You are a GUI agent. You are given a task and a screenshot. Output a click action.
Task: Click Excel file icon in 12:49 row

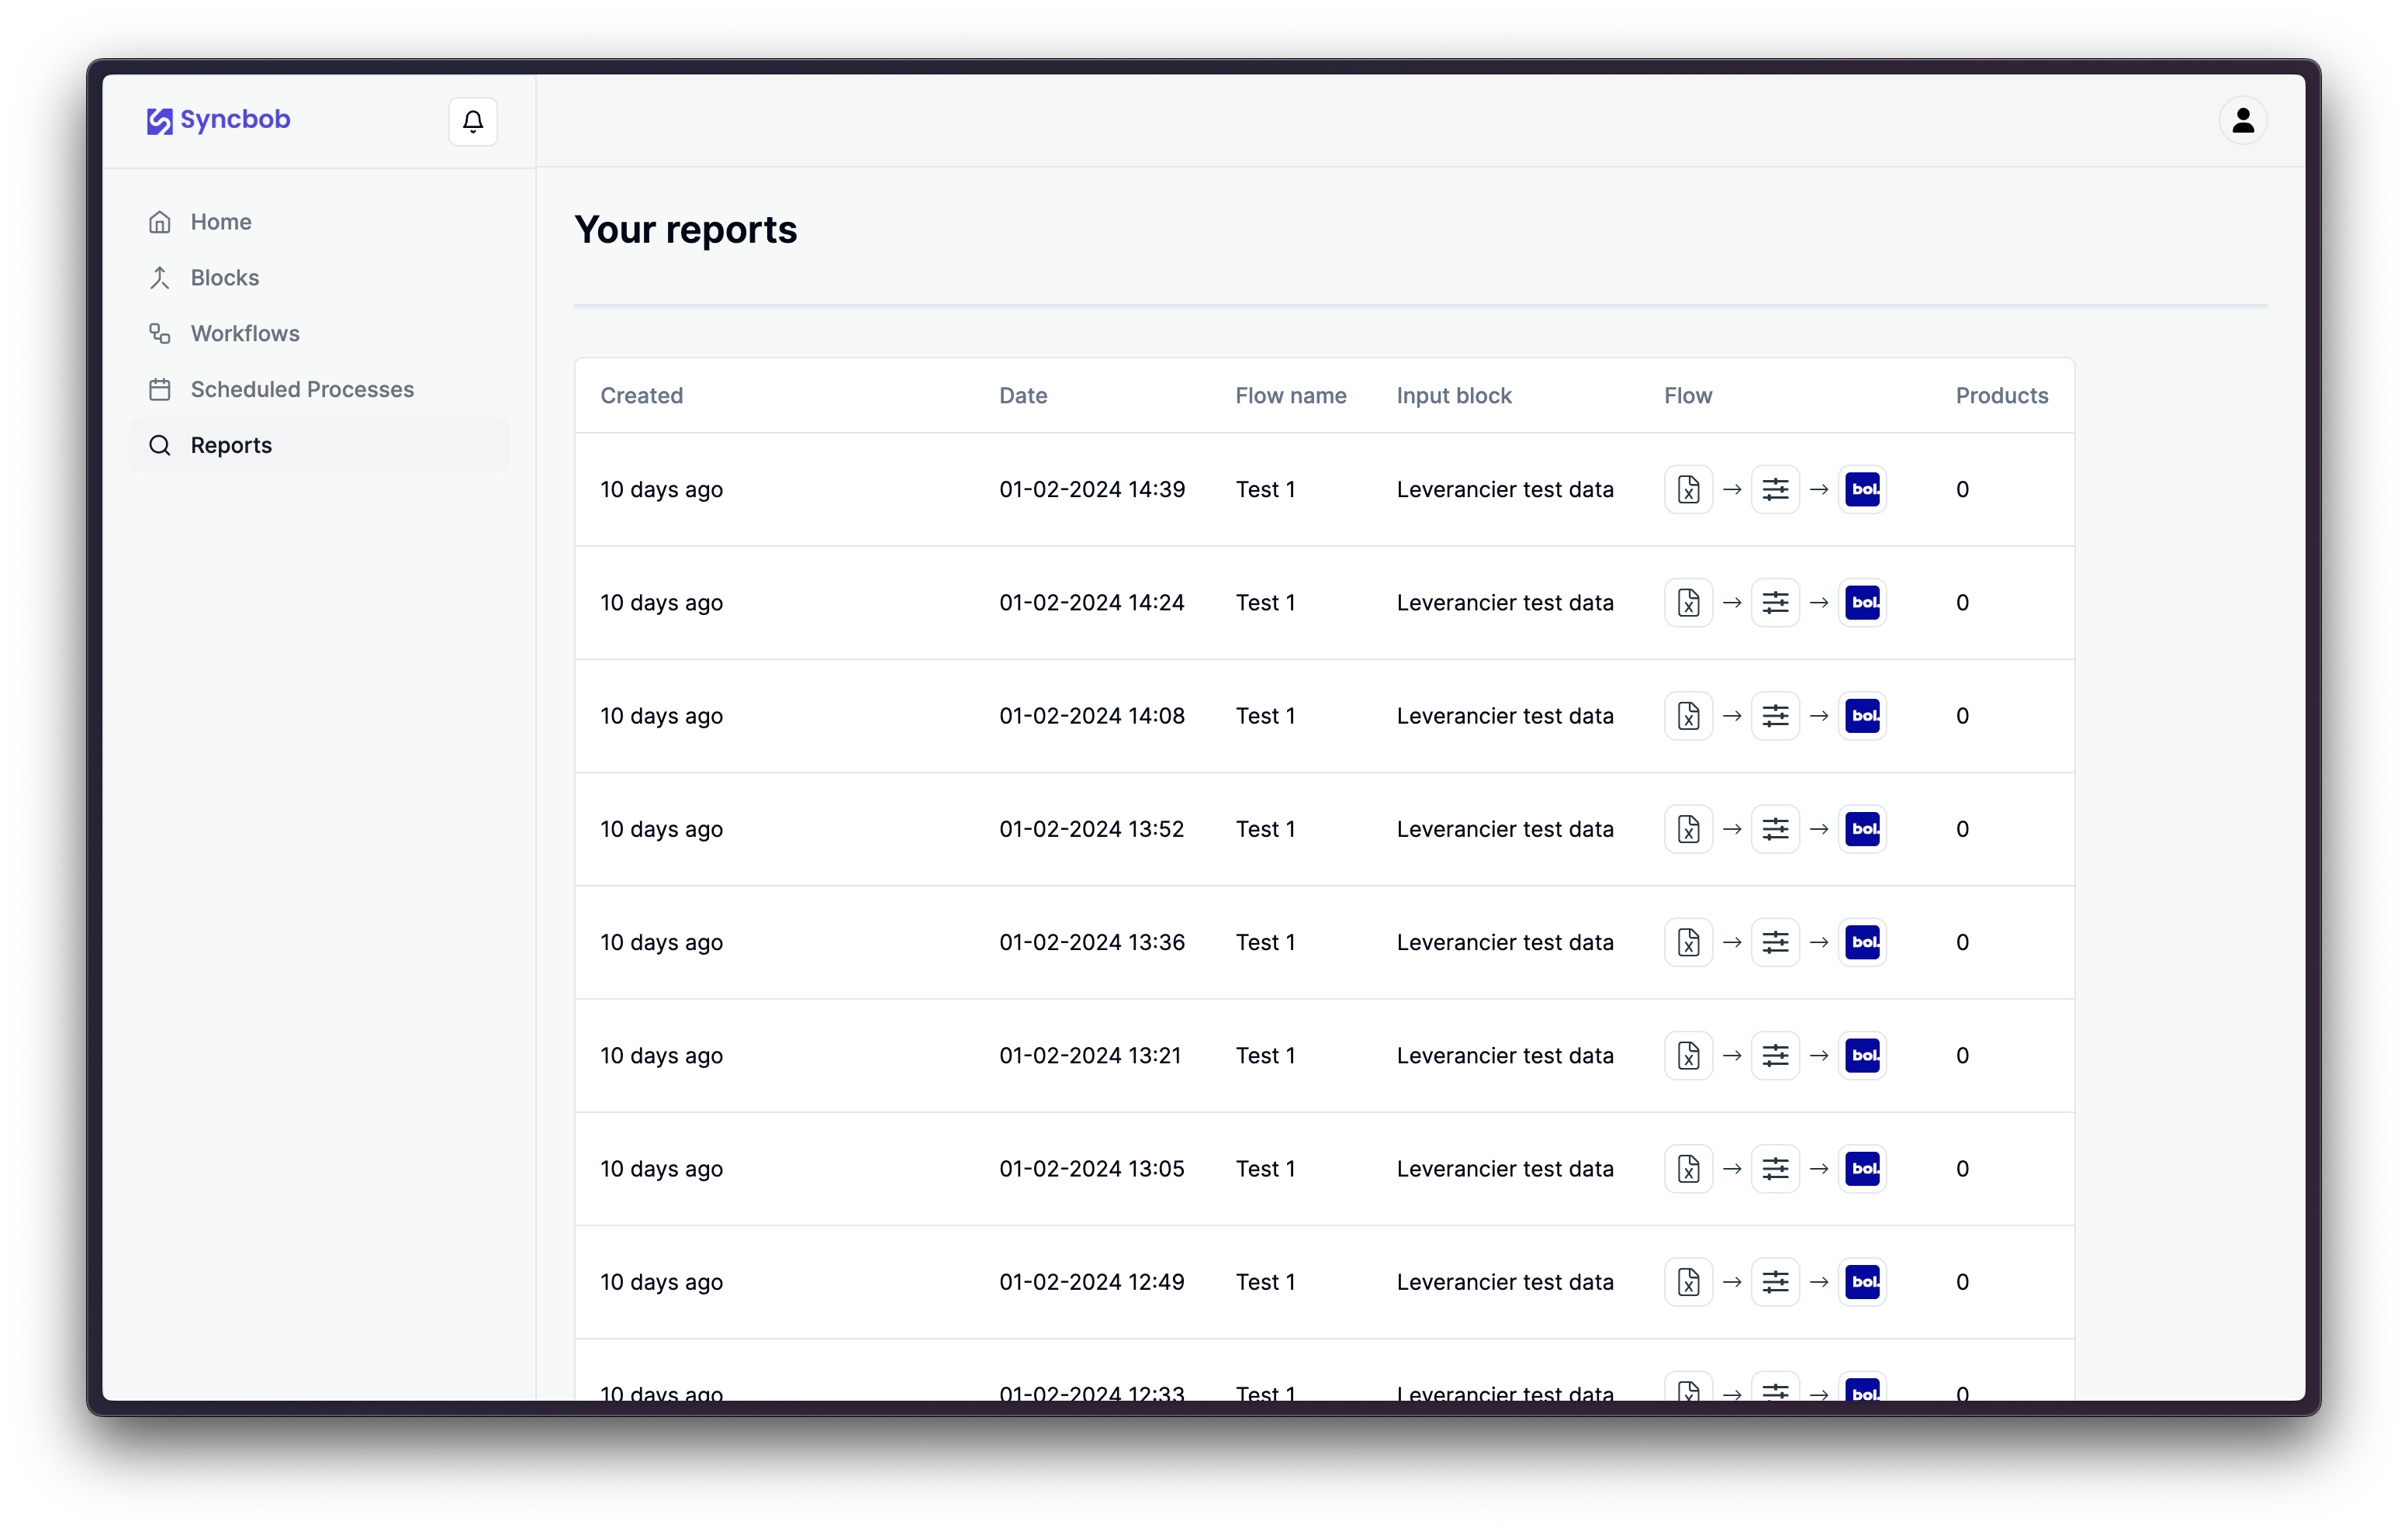1689,1282
